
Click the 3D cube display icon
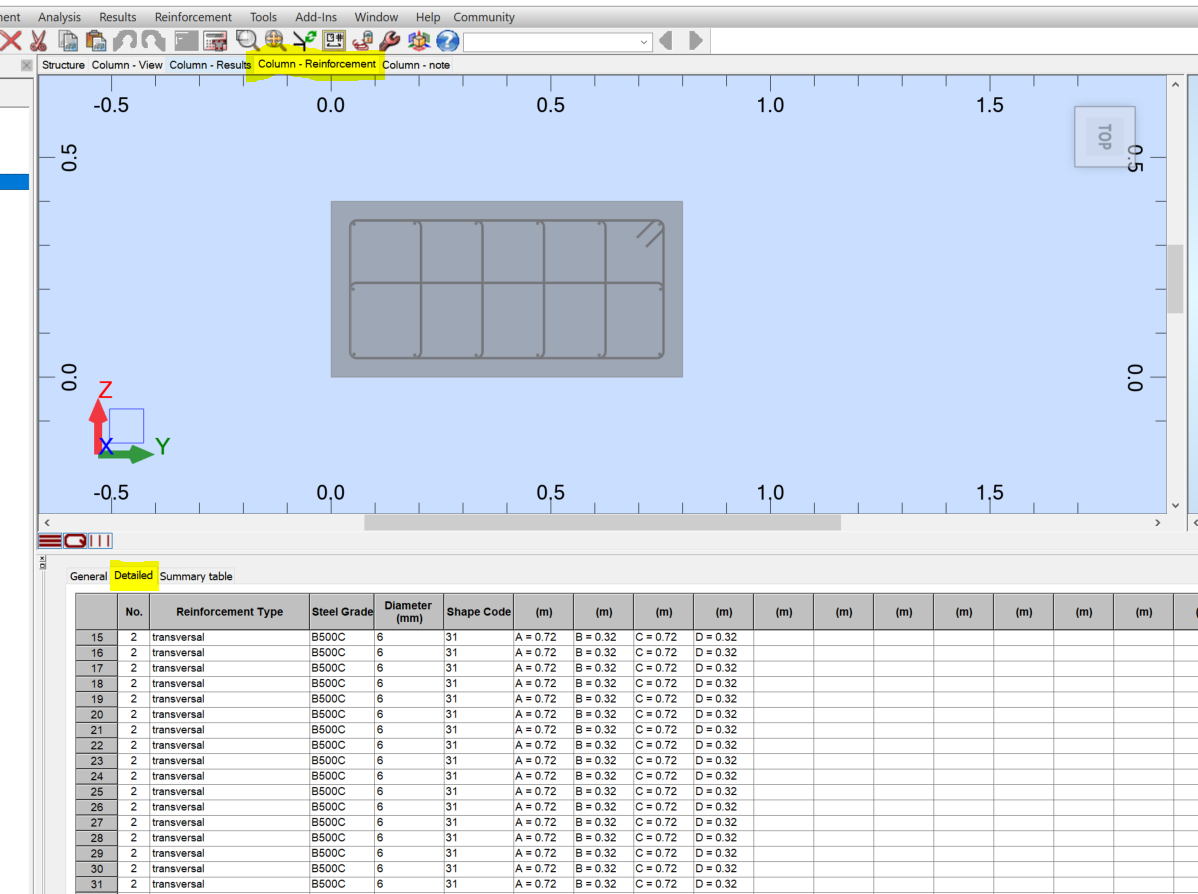click(417, 40)
